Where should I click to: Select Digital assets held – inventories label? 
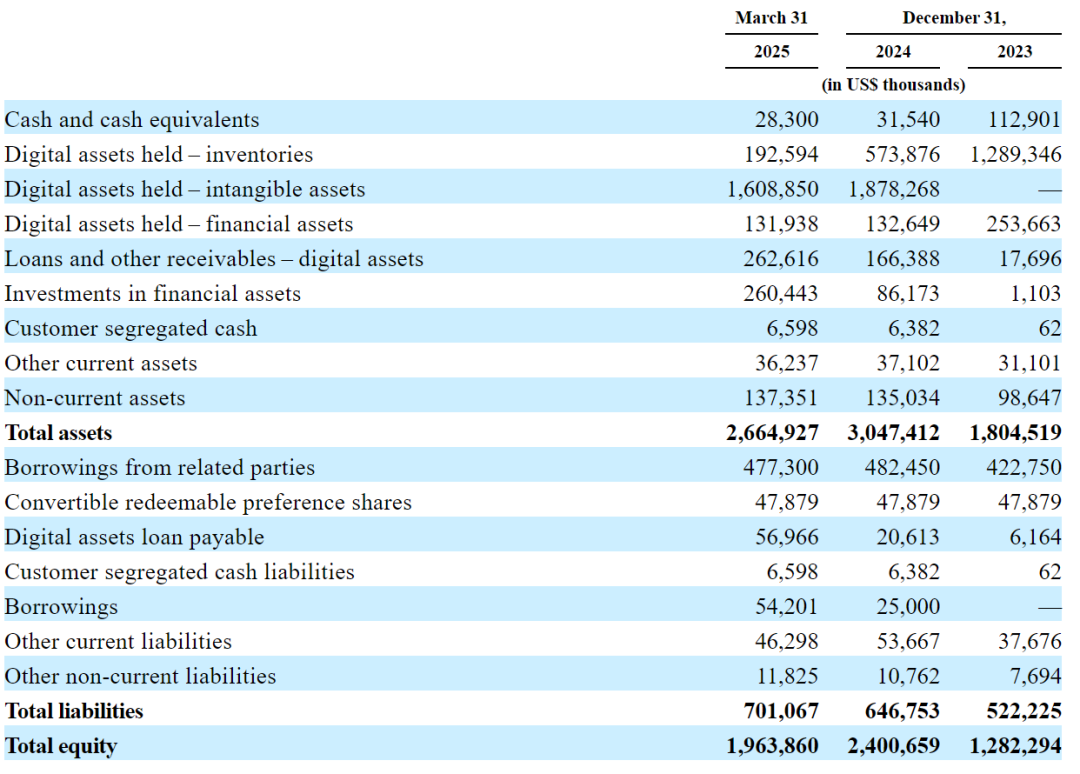(158, 155)
